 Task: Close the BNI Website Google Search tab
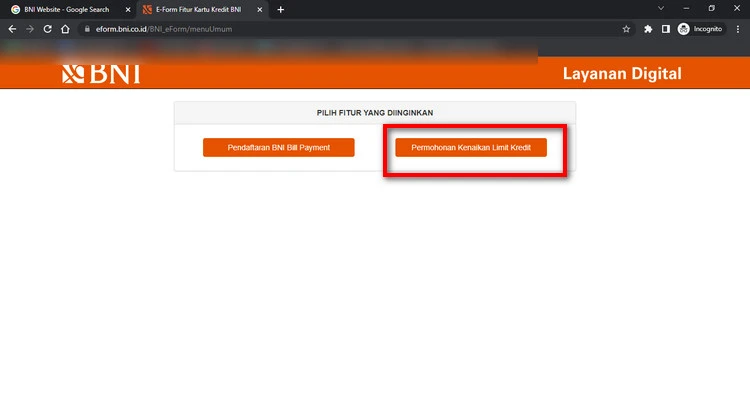(128, 10)
